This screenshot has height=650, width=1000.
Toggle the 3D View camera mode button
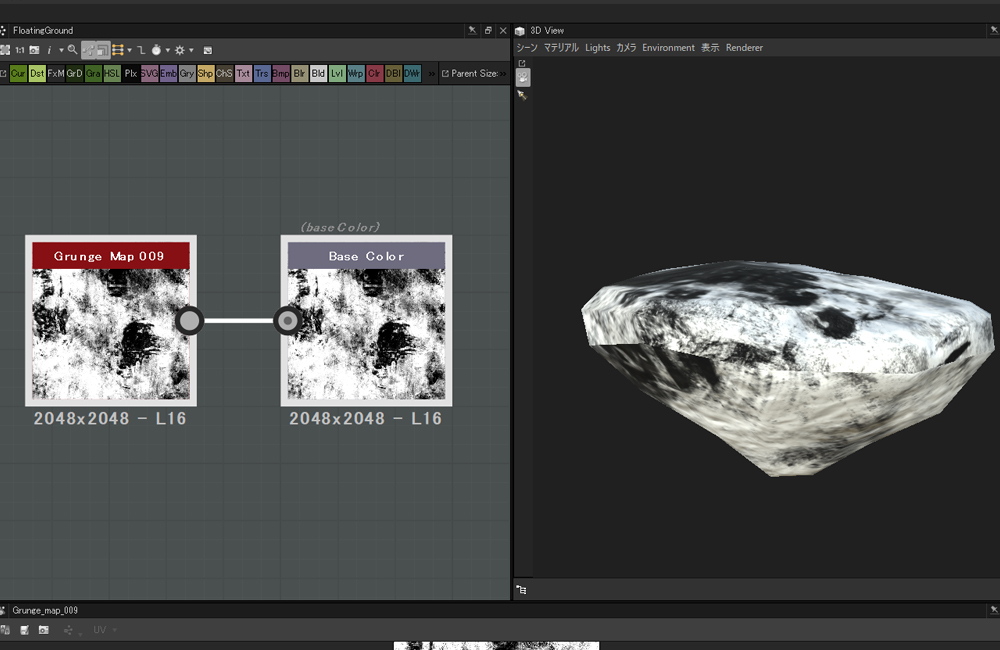[x=523, y=77]
